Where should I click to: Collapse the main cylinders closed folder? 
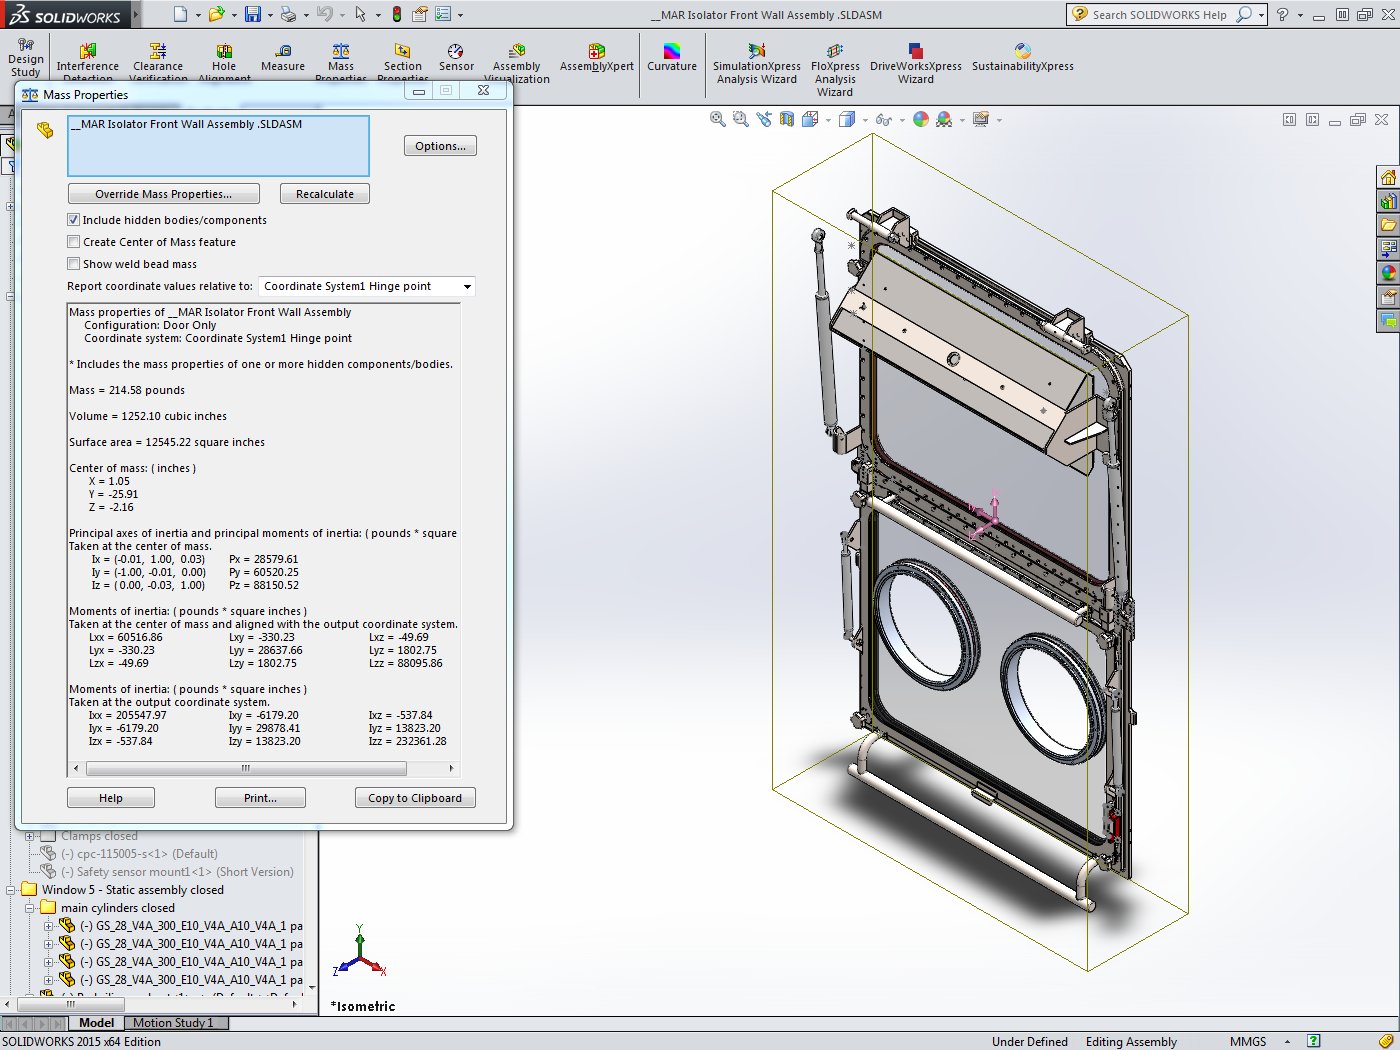click(30, 908)
